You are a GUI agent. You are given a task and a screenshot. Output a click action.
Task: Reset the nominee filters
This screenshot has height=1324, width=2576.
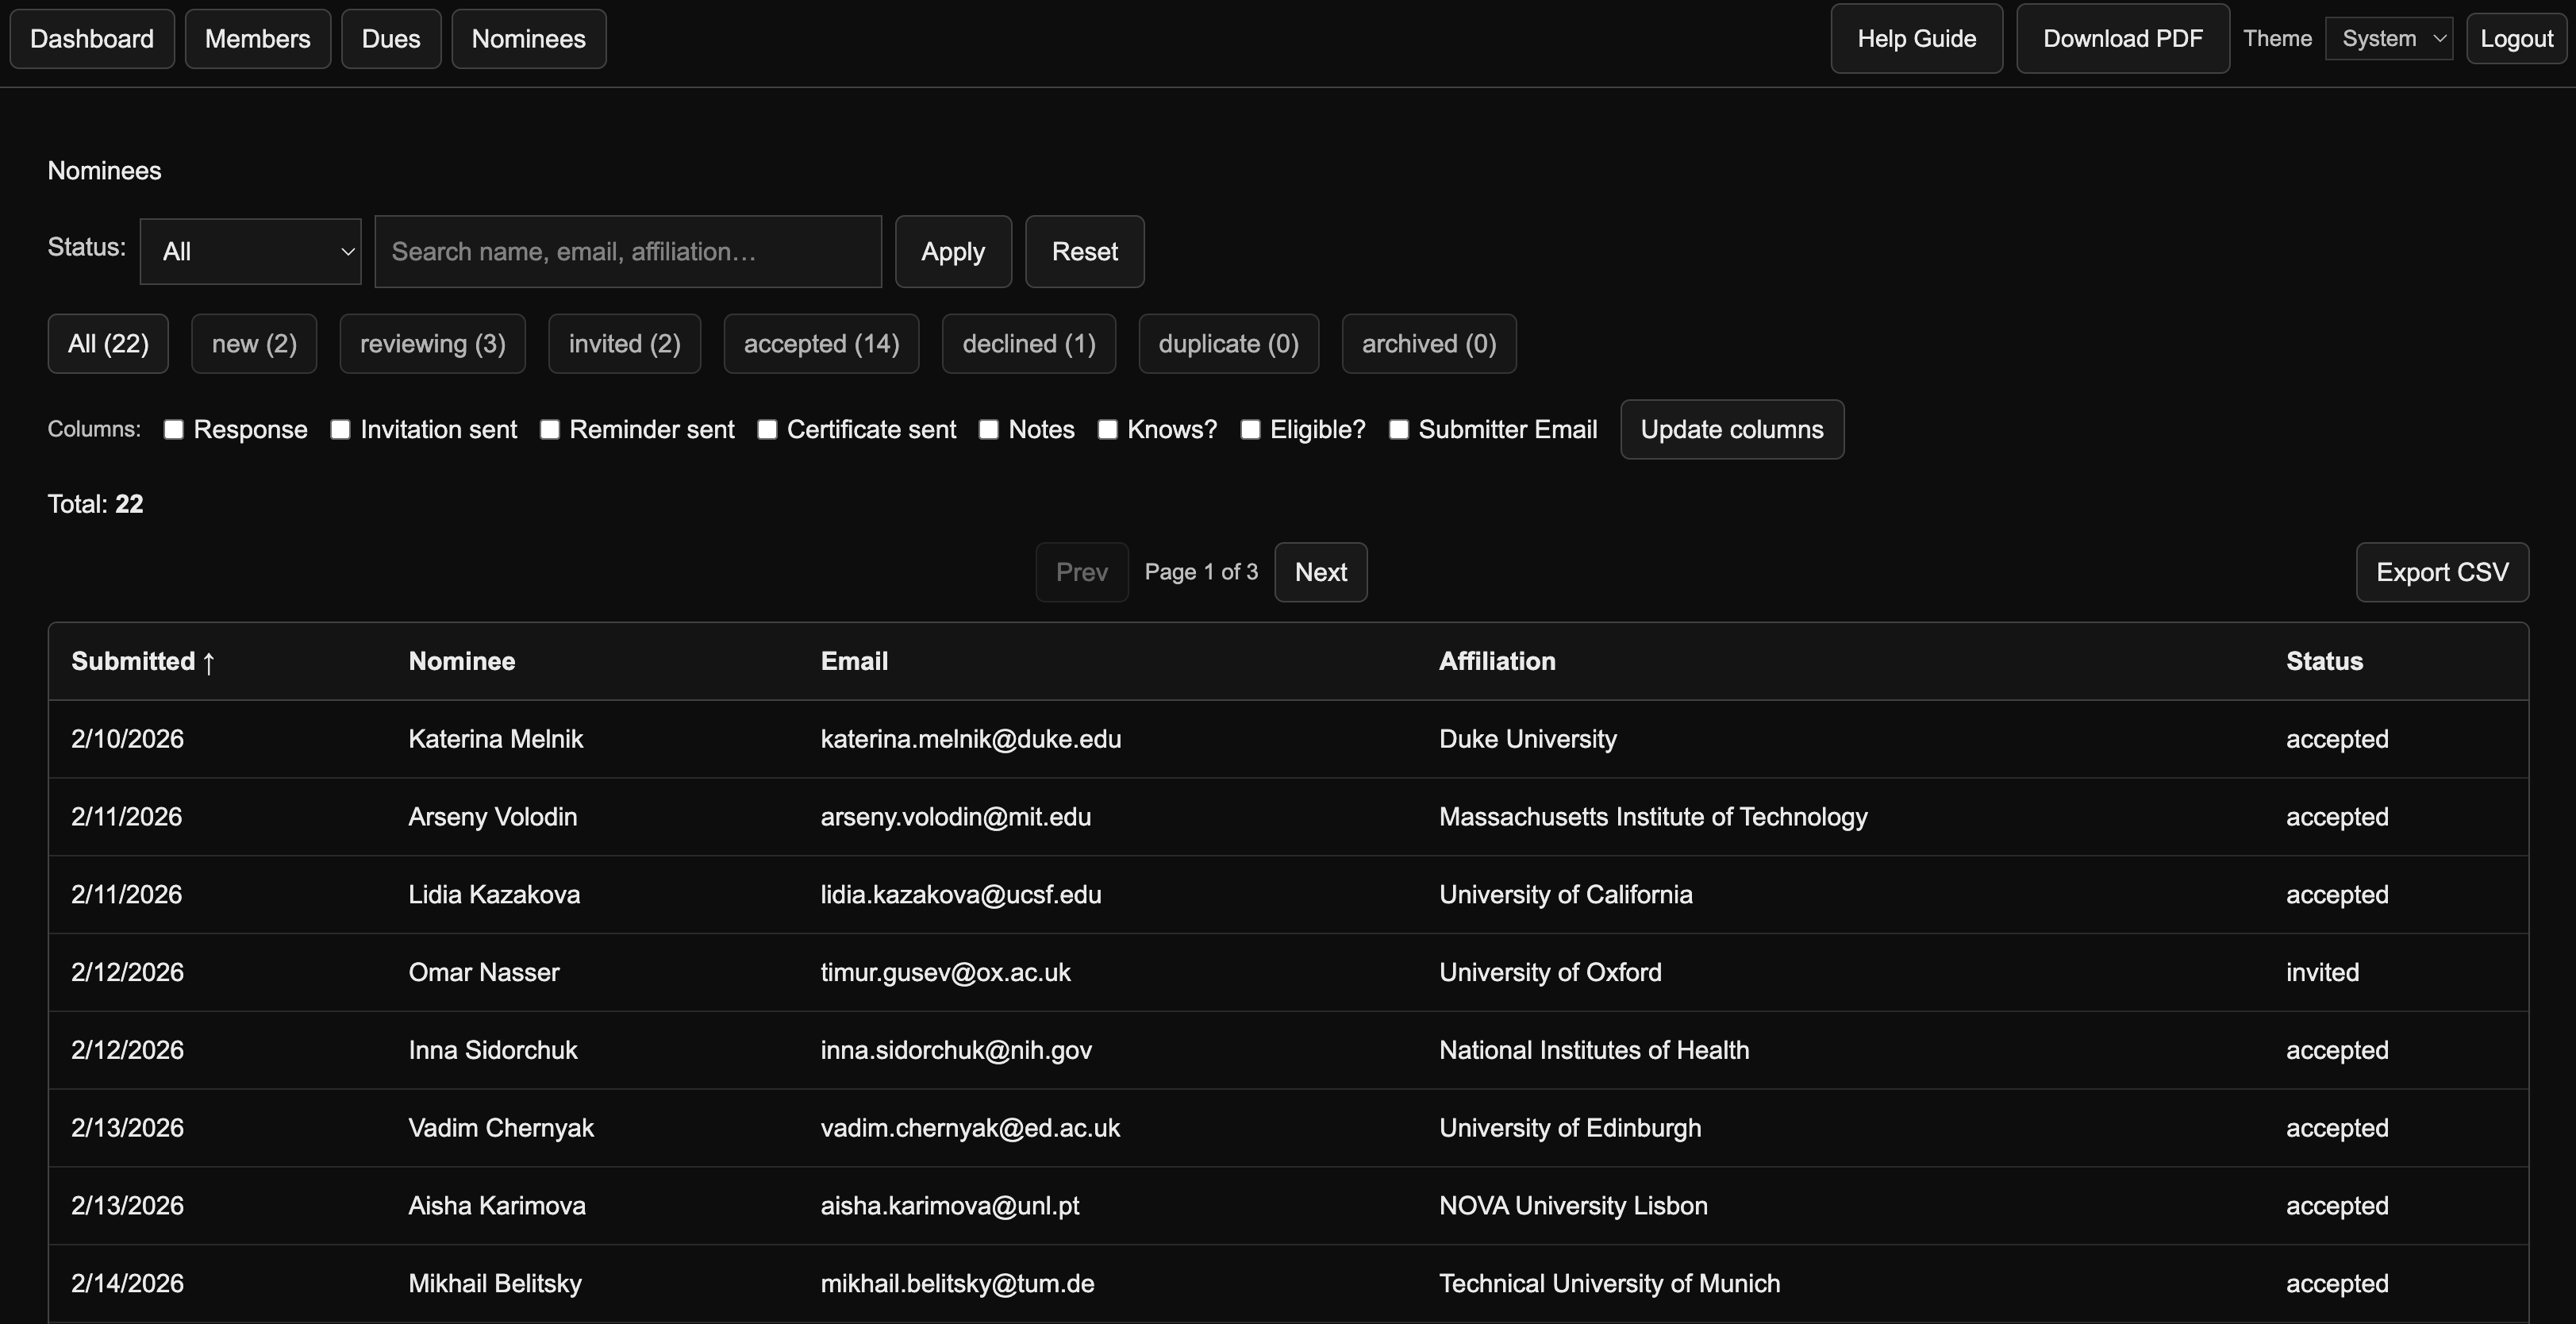click(x=1084, y=251)
